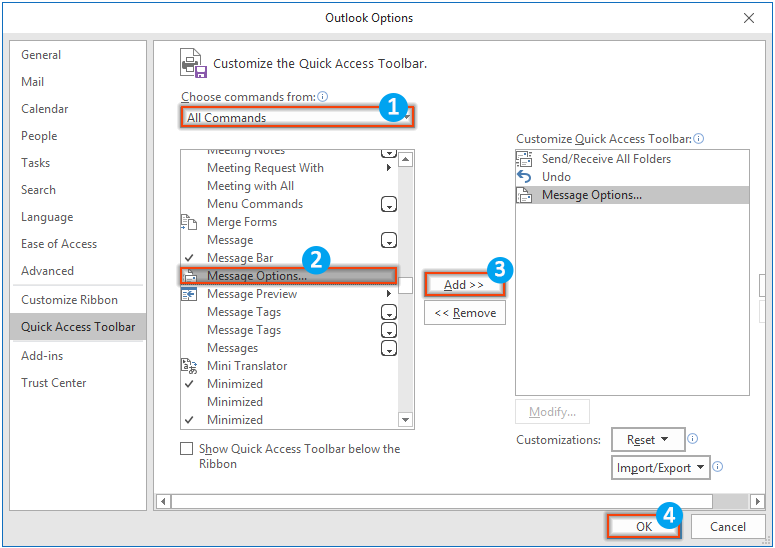775x548 pixels.
Task: Expand the Import/Export dropdown
Action: pos(660,467)
